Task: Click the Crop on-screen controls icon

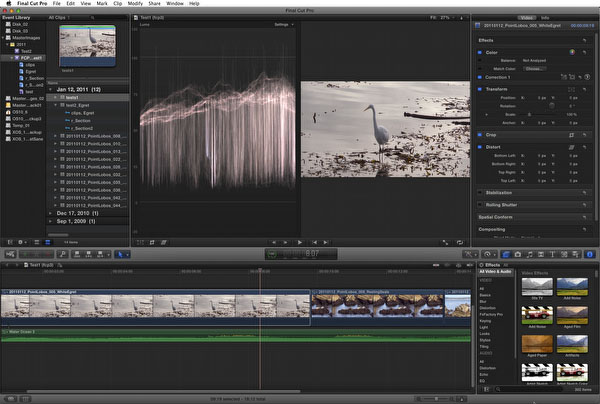Action: [571, 135]
